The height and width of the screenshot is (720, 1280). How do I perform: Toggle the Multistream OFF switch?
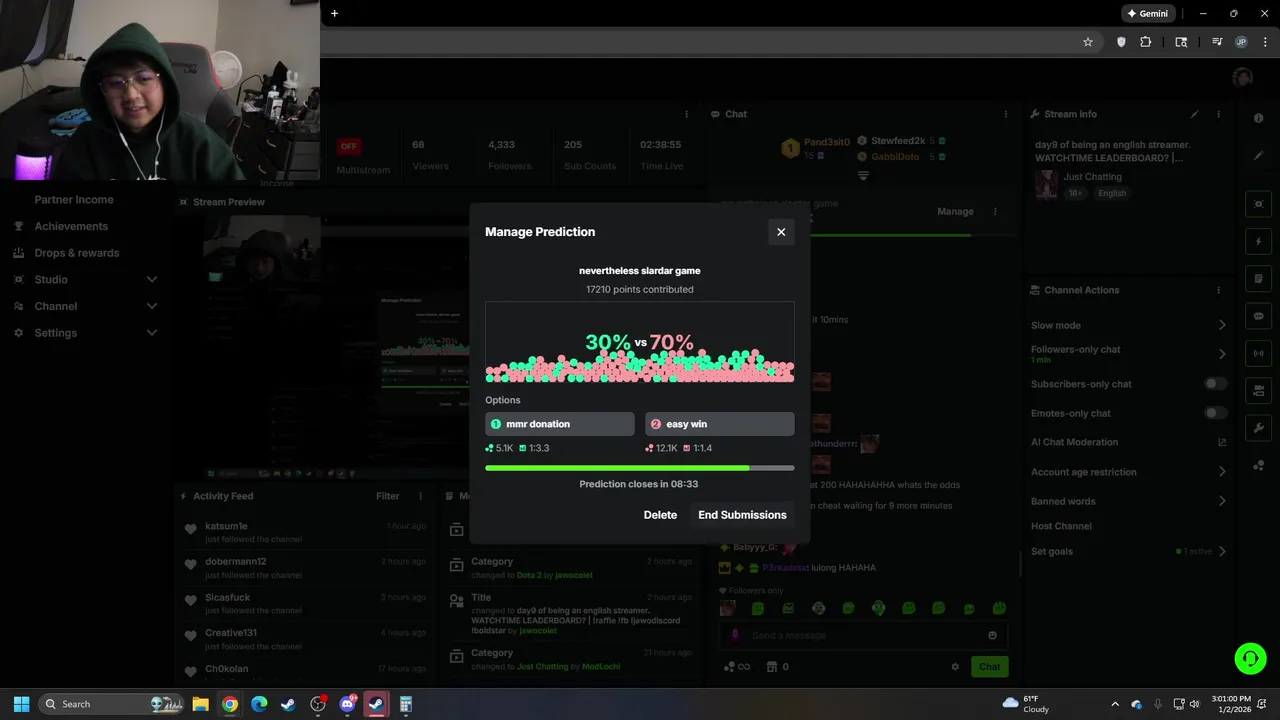coord(348,146)
